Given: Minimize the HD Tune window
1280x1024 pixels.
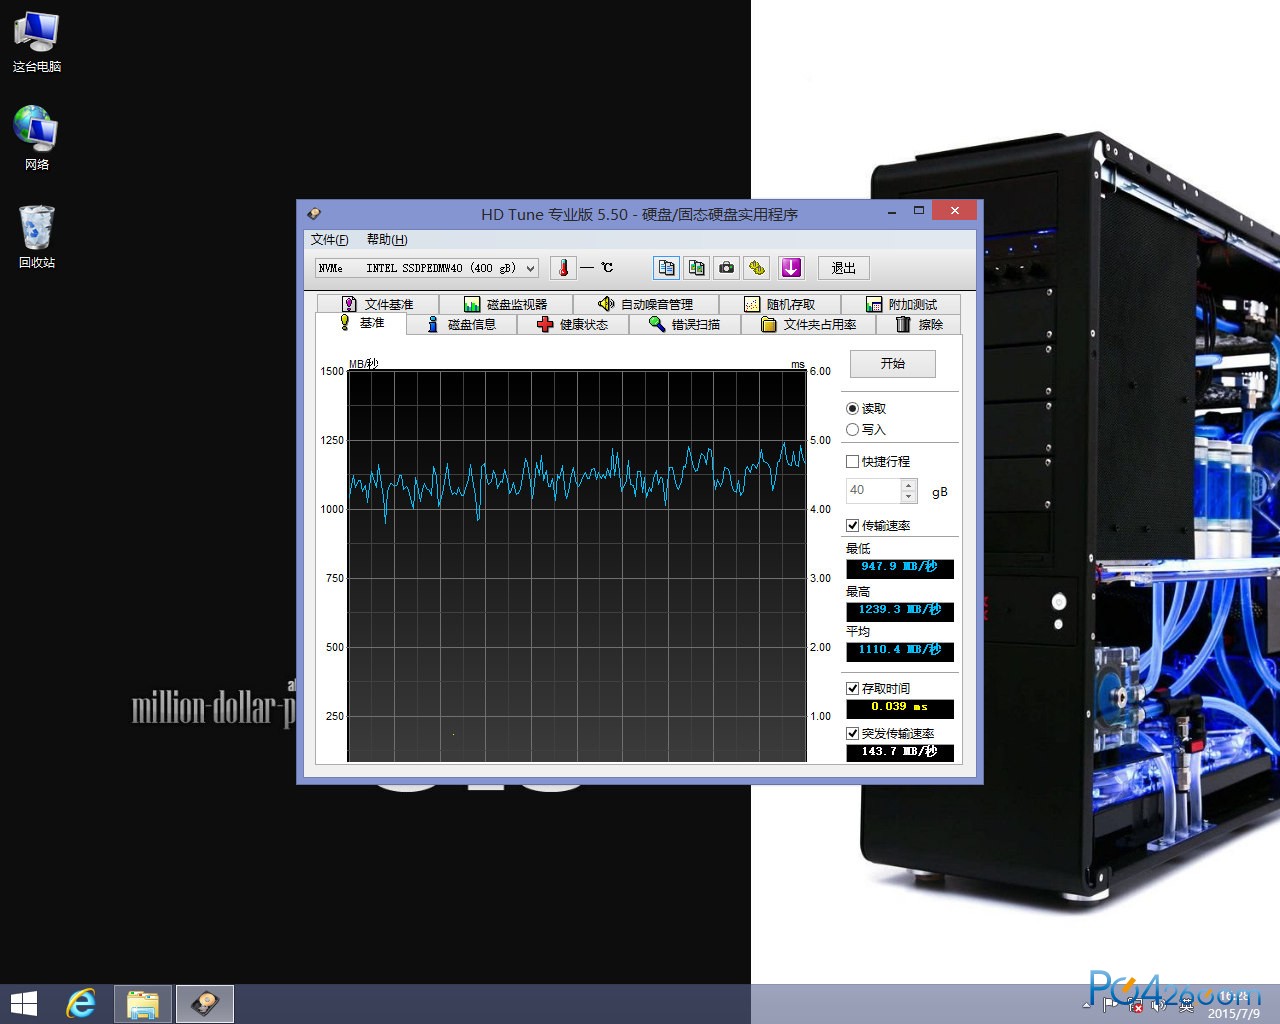Looking at the screenshot, I should (x=892, y=211).
